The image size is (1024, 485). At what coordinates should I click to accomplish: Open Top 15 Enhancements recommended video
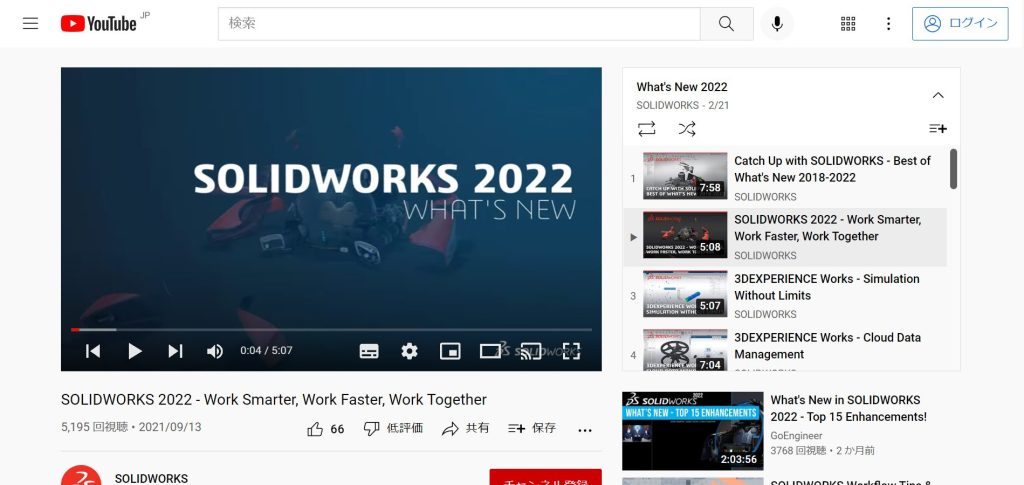coord(848,408)
